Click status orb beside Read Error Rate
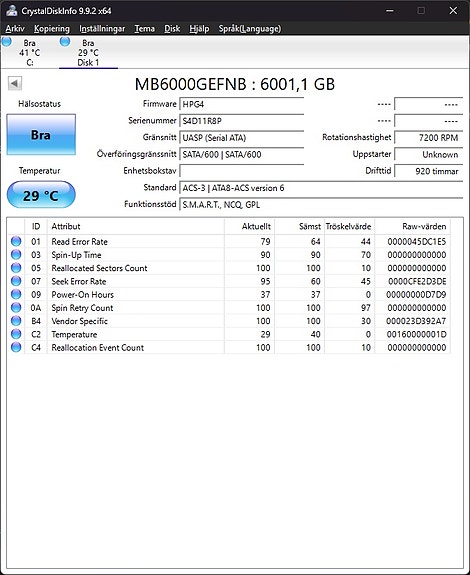The image size is (470, 575). (x=16, y=241)
